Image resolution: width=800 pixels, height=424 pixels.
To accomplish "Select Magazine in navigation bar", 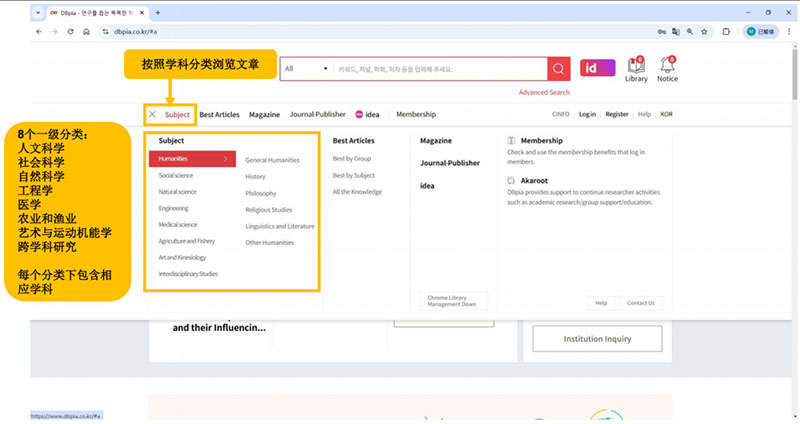I will tap(264, 114).
